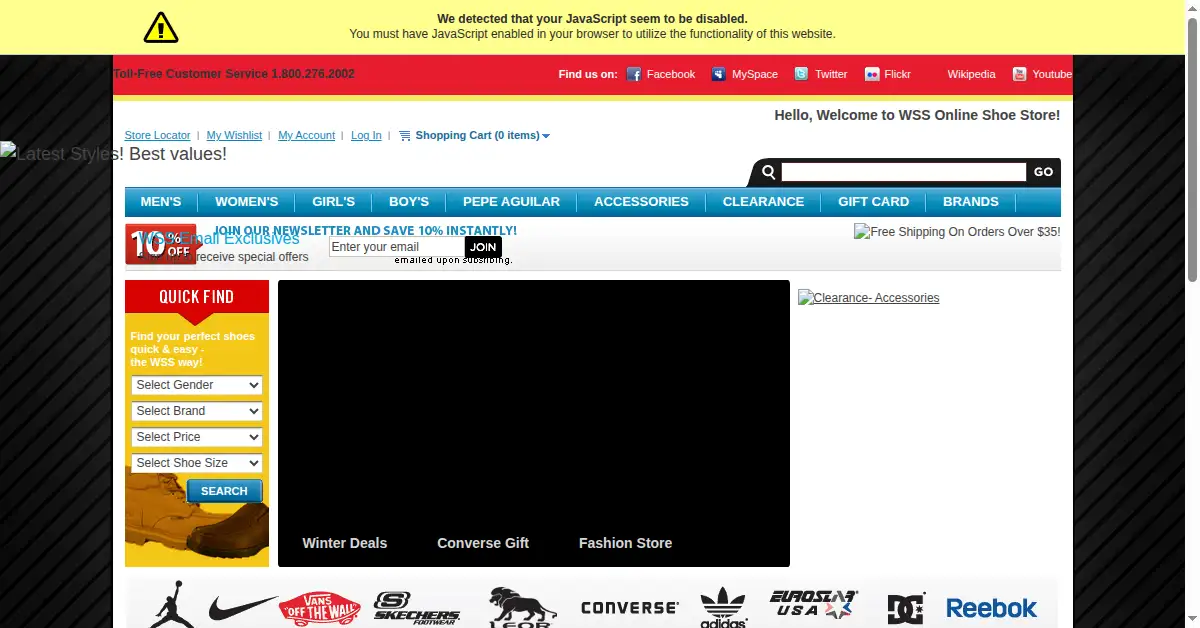Click the Vans Off The Wall logo
Image resolution: width=1200 pixels, height=628 pixels.
point(319,607)
